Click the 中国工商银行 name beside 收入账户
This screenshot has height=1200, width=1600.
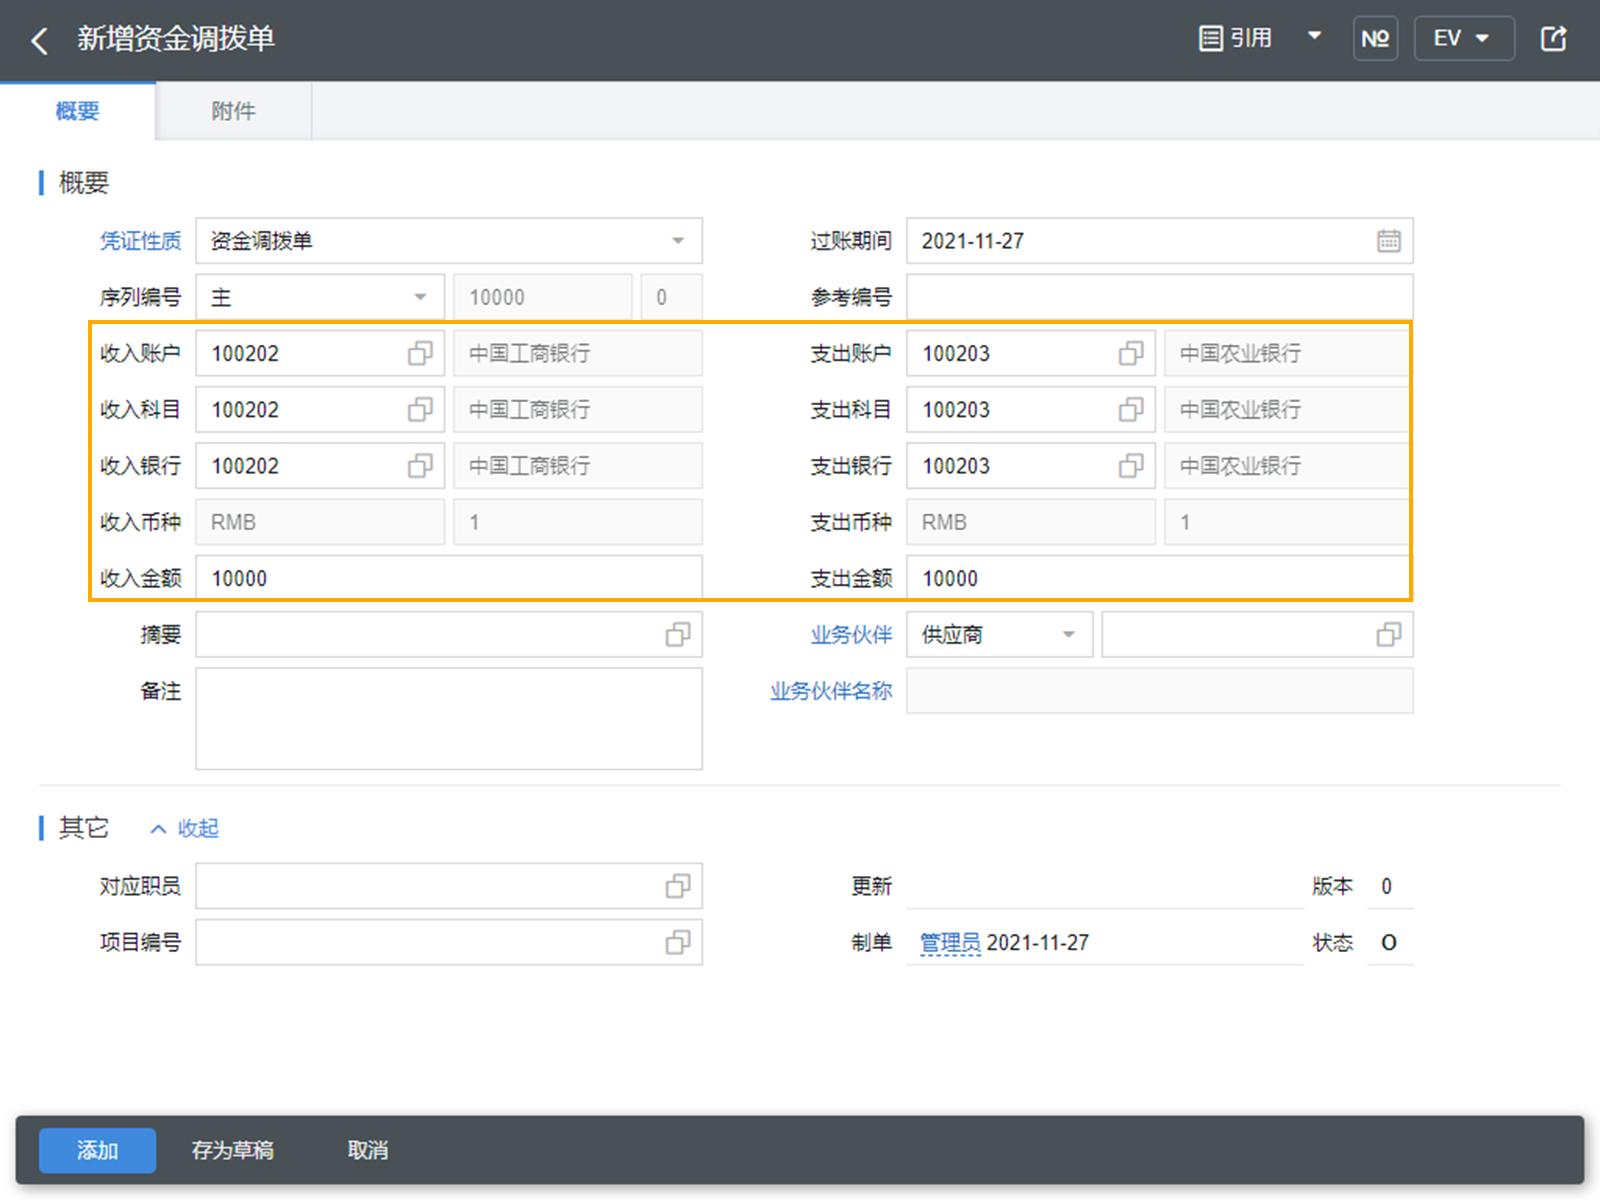[x=578, y=353]
